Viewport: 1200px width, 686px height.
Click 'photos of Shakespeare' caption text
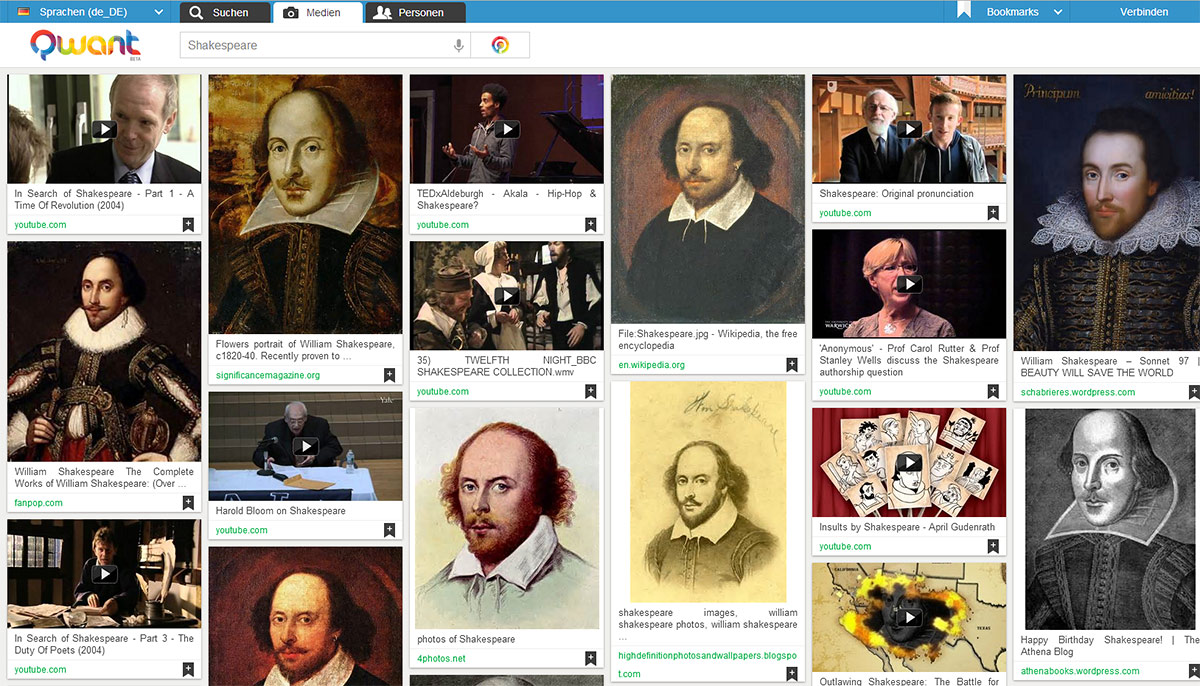click(x=466, y=639)
